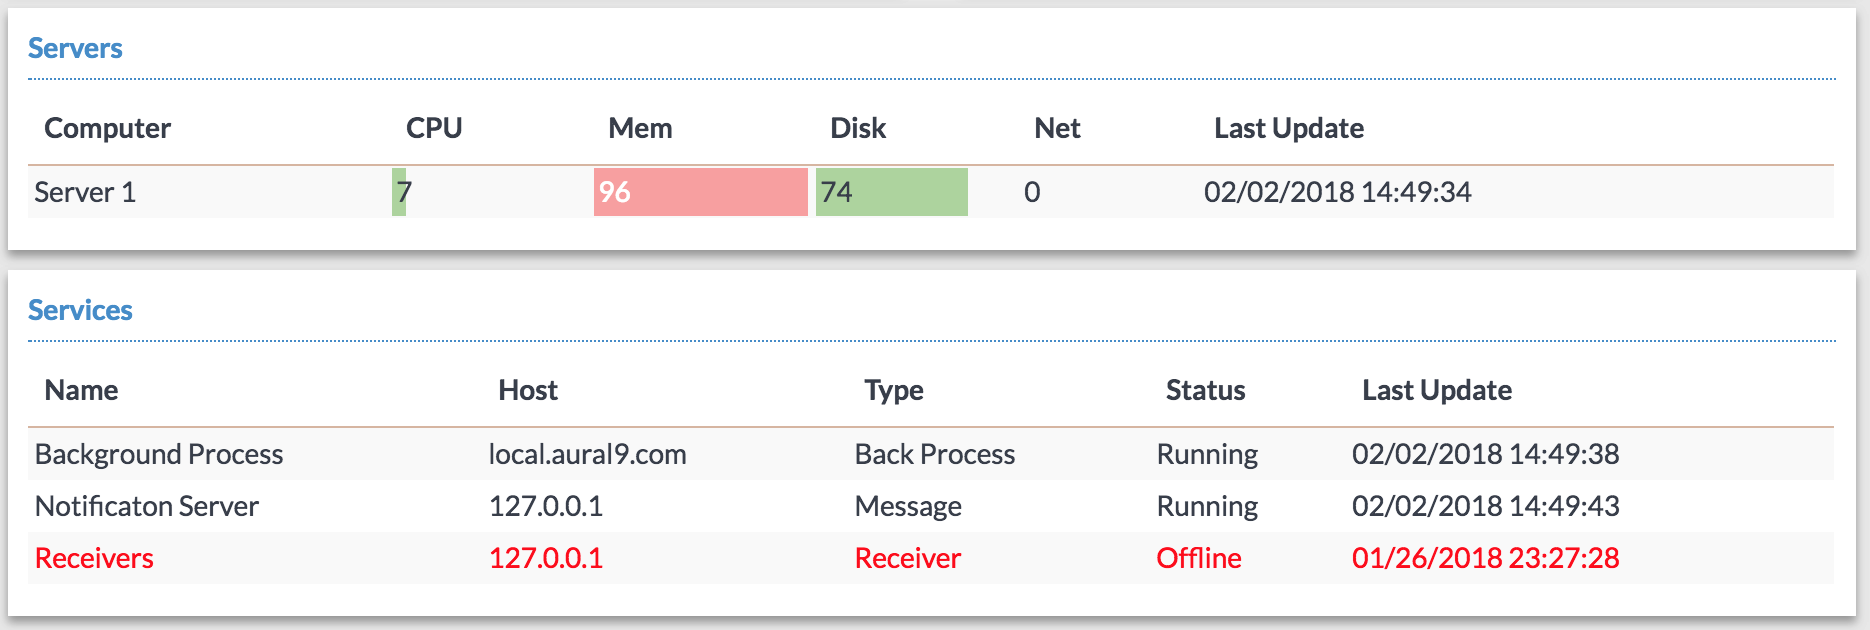Click the red Receivers service name
Image resolution: width=1870 pixels, height=630 pixels.
[94, 558]
